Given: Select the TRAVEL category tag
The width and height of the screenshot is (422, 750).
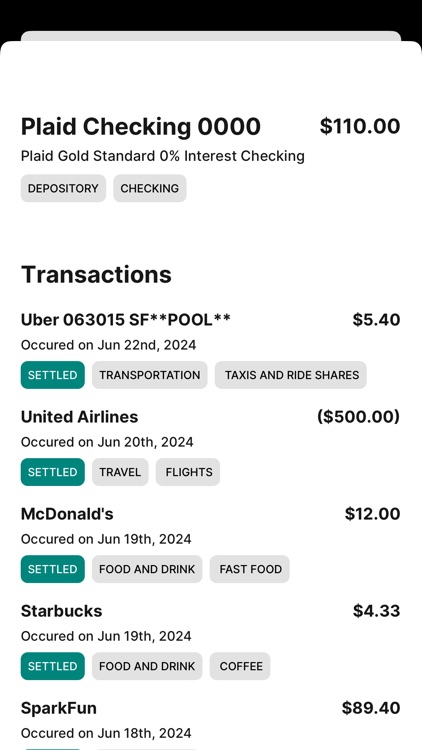Looking at the screenshot, I should tap(120, 472).
